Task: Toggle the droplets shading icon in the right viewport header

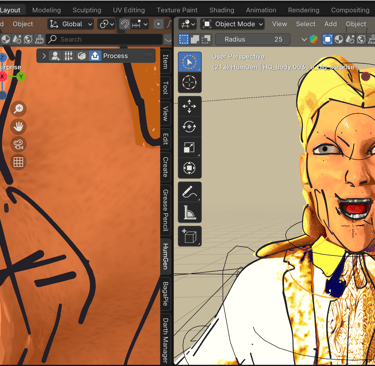Action: click(350, 40)
